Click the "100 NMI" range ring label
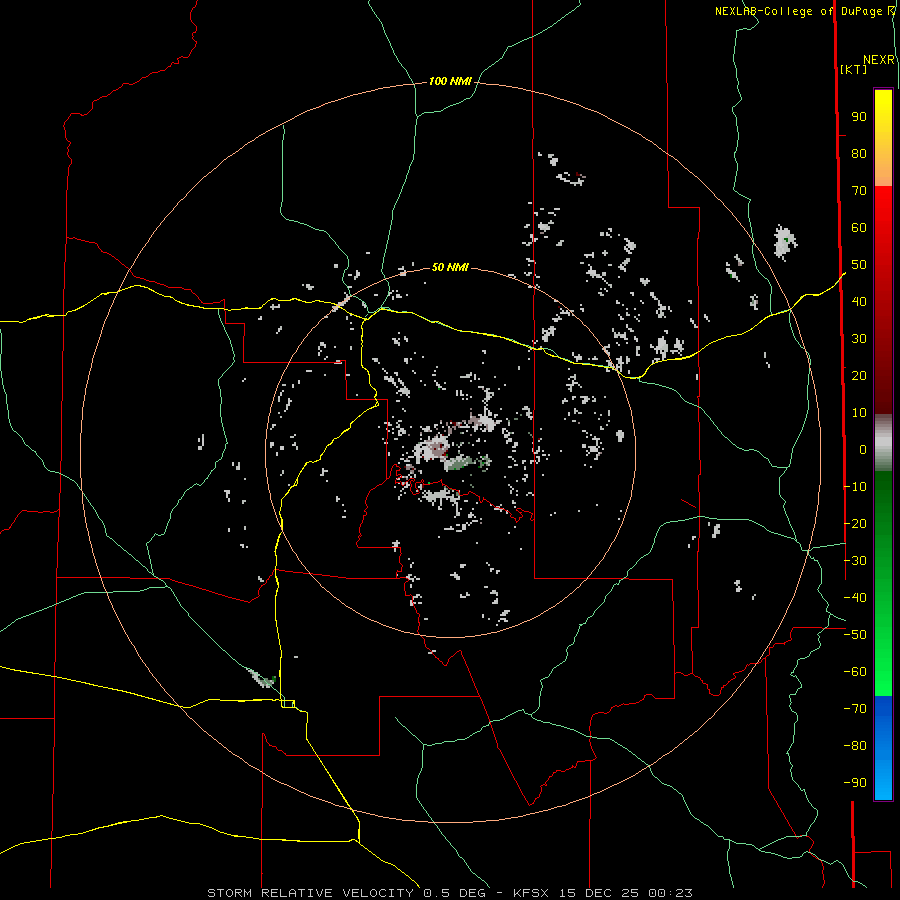 [450, 81]
